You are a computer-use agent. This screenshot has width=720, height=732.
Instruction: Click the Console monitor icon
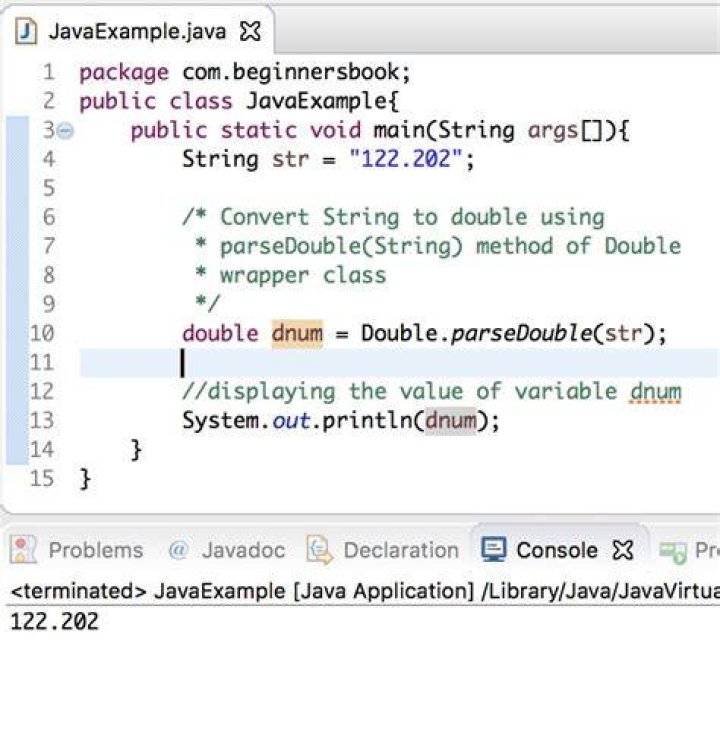tap(493, 549)
